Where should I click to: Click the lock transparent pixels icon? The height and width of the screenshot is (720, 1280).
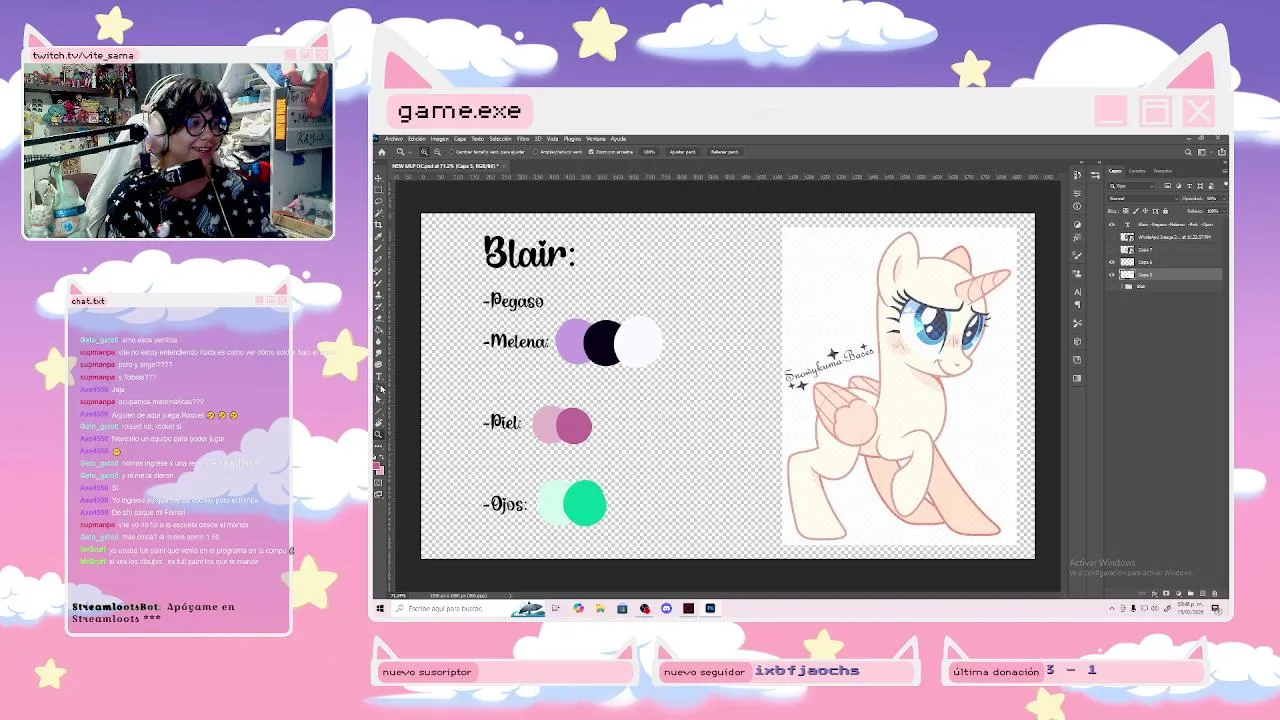click(1126, 211)
